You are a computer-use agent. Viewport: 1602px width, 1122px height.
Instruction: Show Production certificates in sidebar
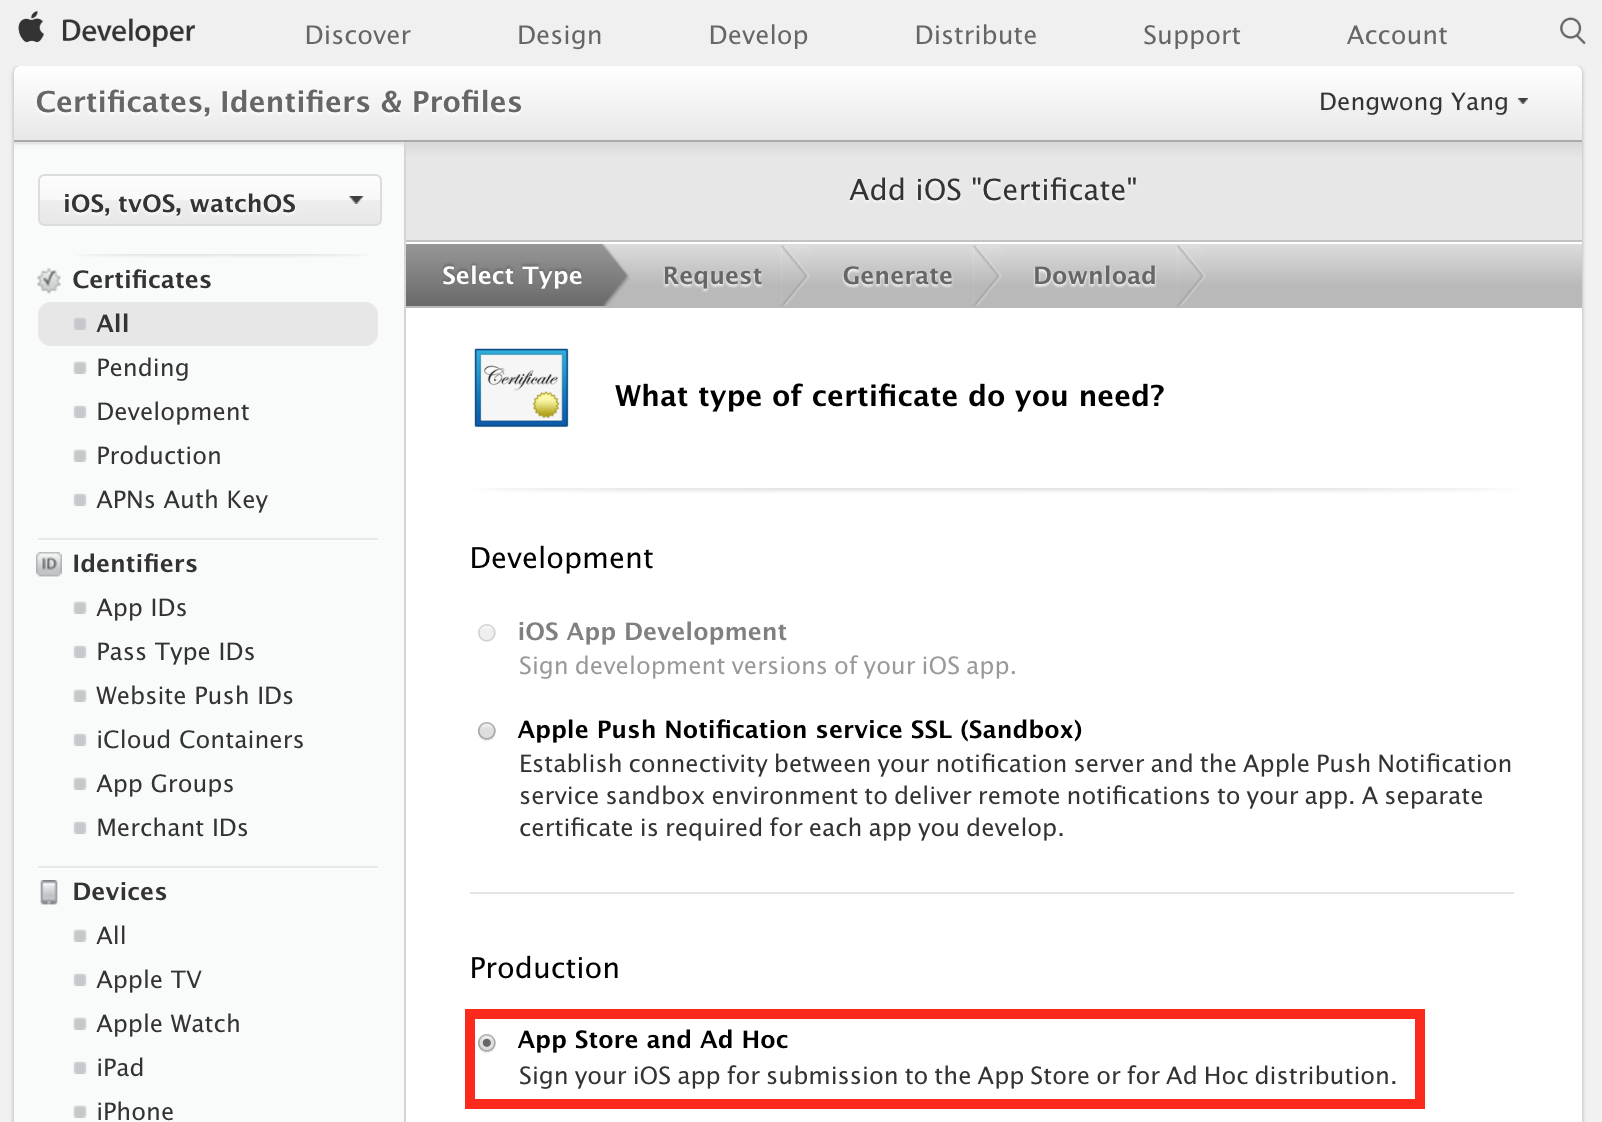coord(159,456)
